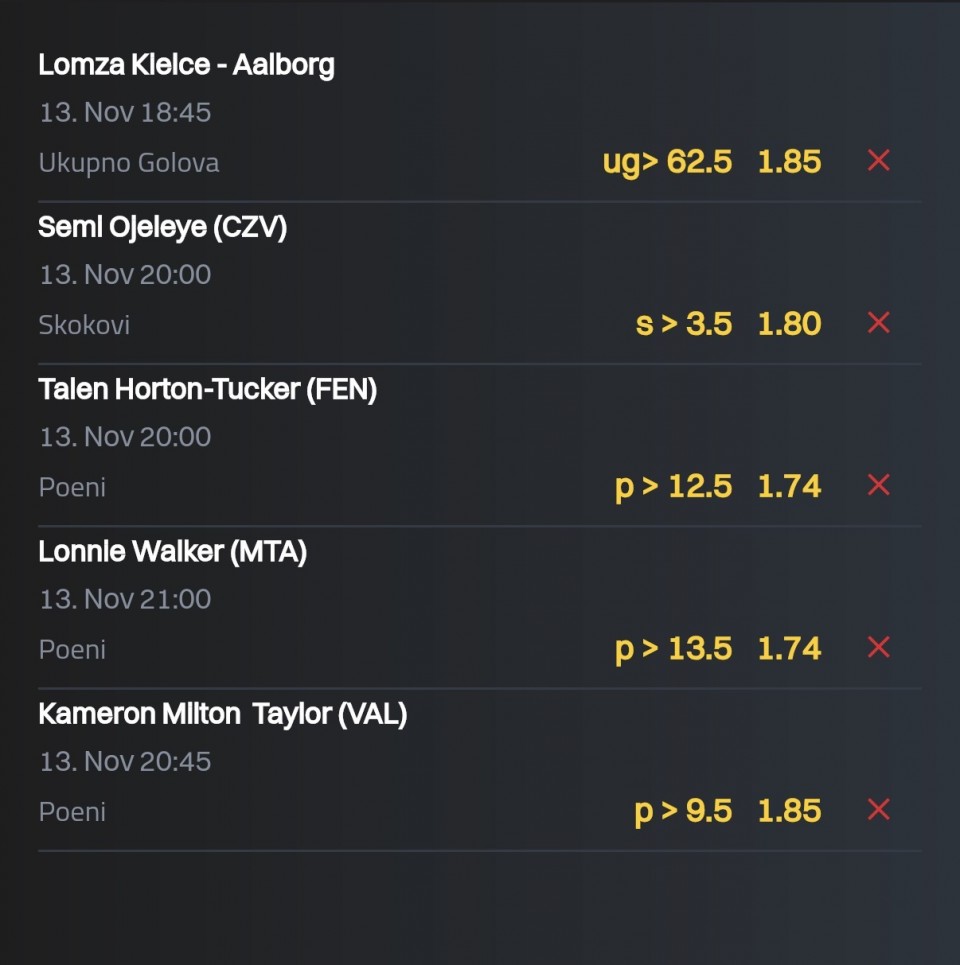This screenshot has width=960, height=965.
Task: Click the Ukupno Golova market label
Action: pos(129,163)
